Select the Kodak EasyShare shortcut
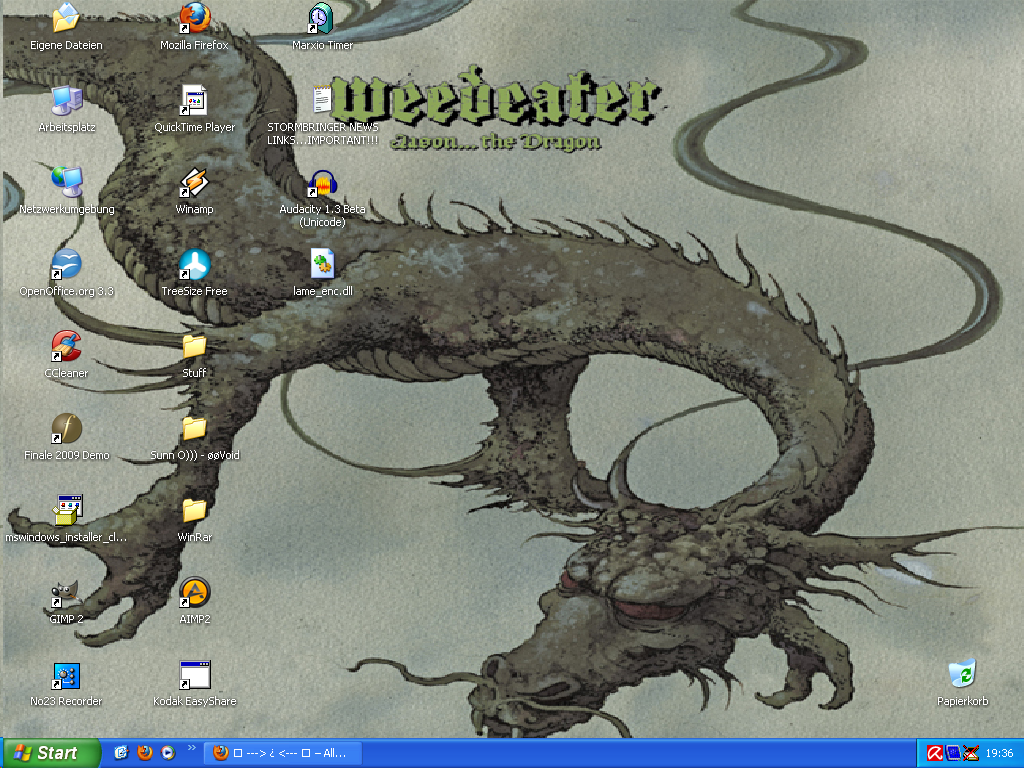The image size is (1024, 768). pyautogui.click(x=194, y=675)
